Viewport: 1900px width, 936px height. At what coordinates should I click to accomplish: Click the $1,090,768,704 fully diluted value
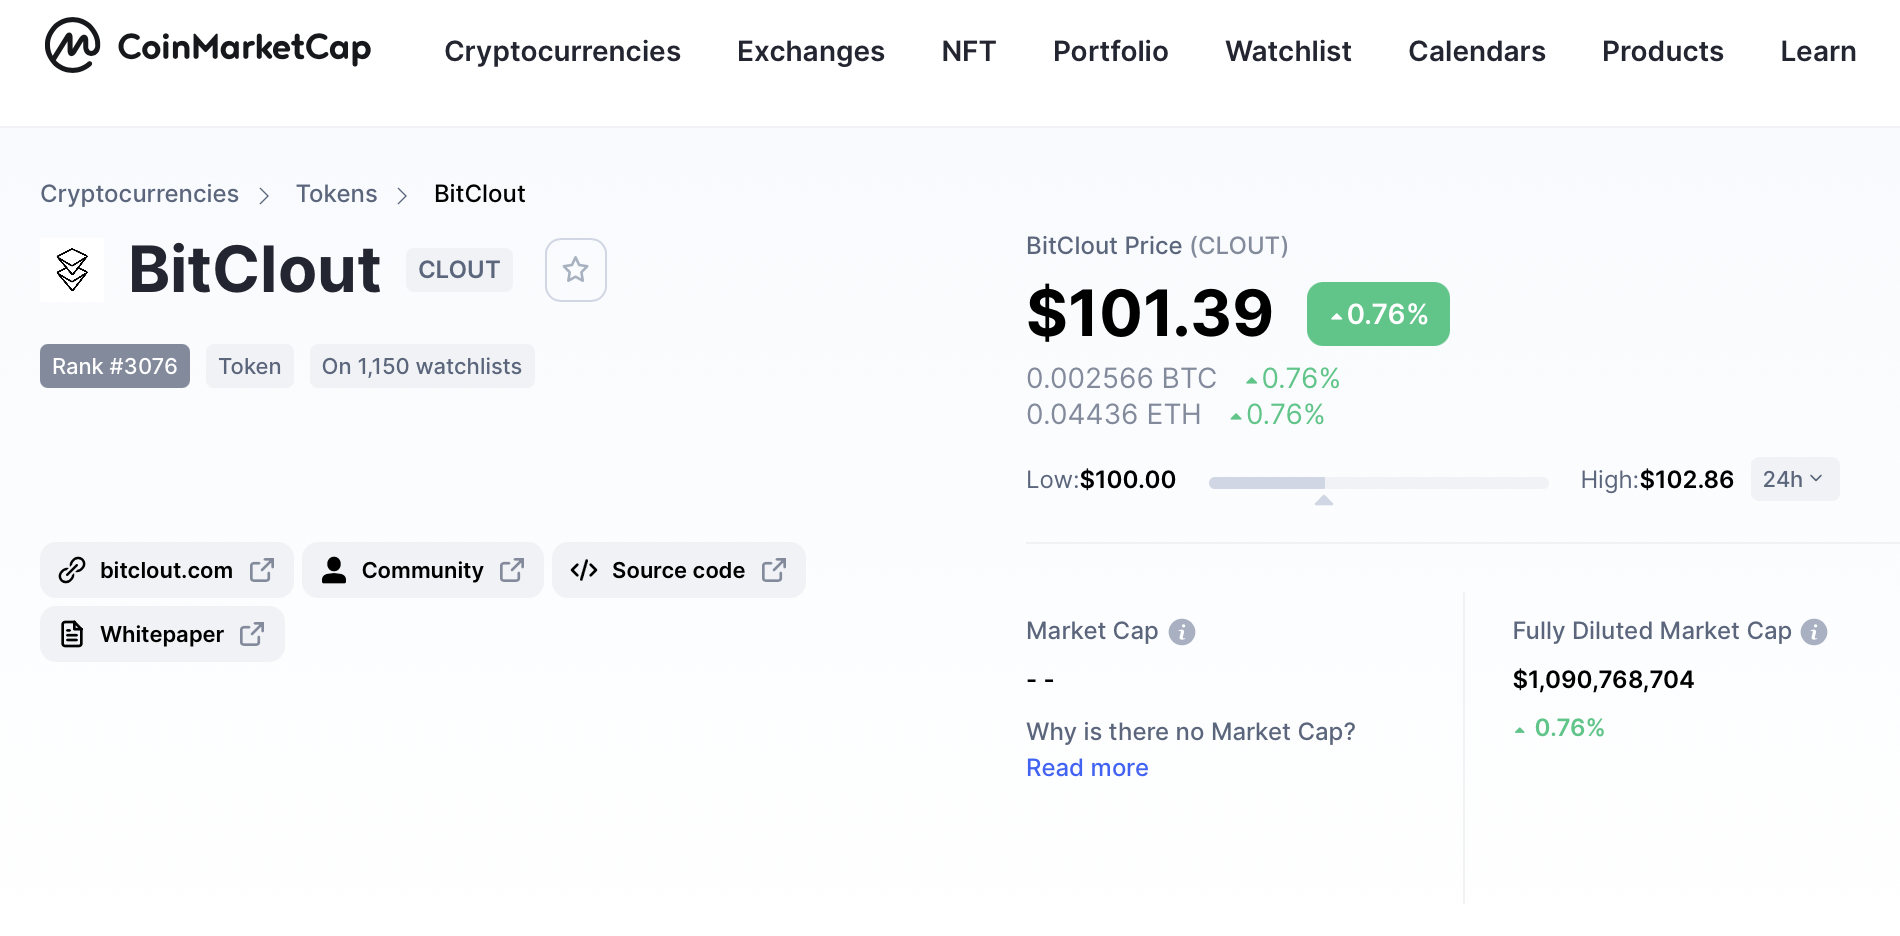click(1603, 680)
